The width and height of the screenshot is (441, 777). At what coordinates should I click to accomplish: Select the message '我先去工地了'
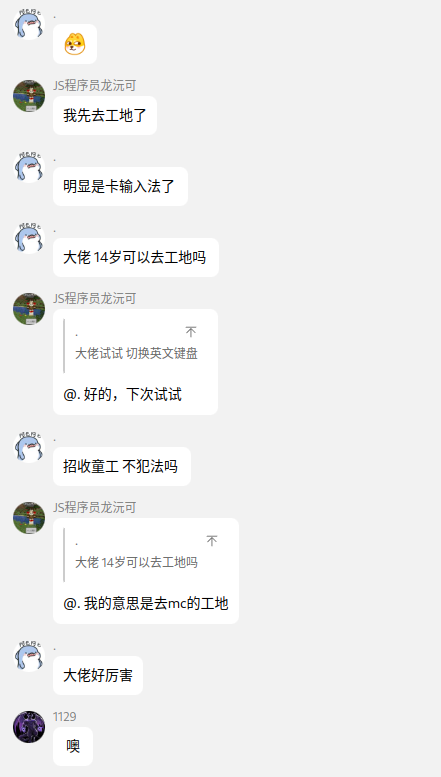[105, 115]
